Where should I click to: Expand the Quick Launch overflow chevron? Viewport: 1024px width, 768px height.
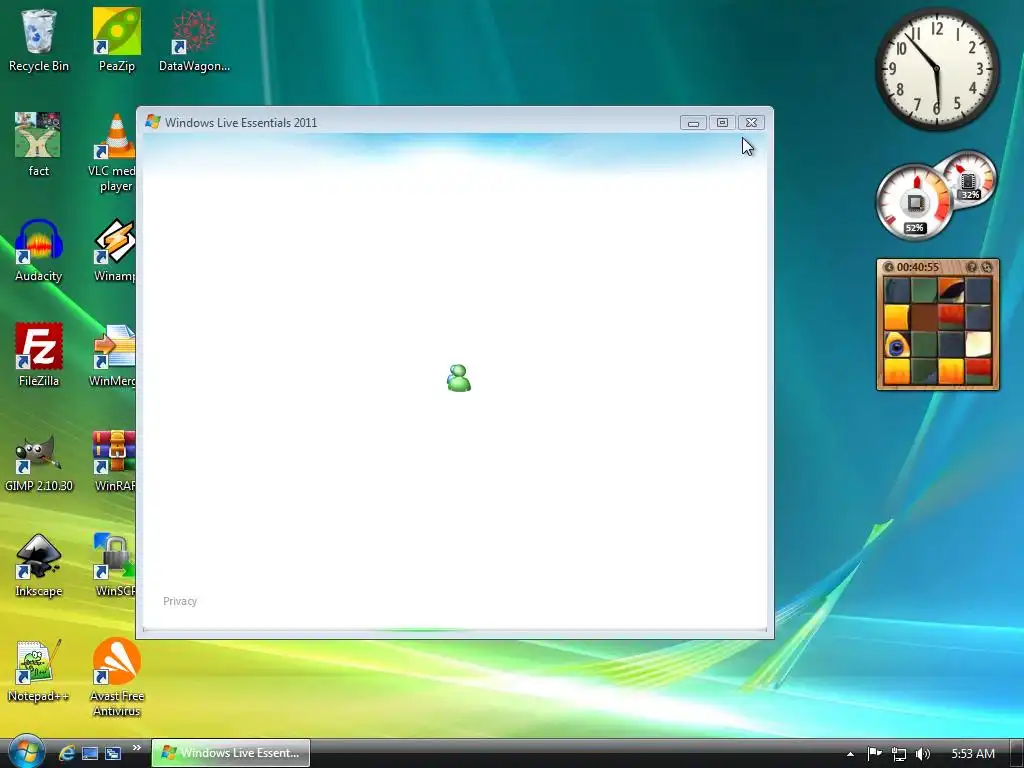[136, 748]
